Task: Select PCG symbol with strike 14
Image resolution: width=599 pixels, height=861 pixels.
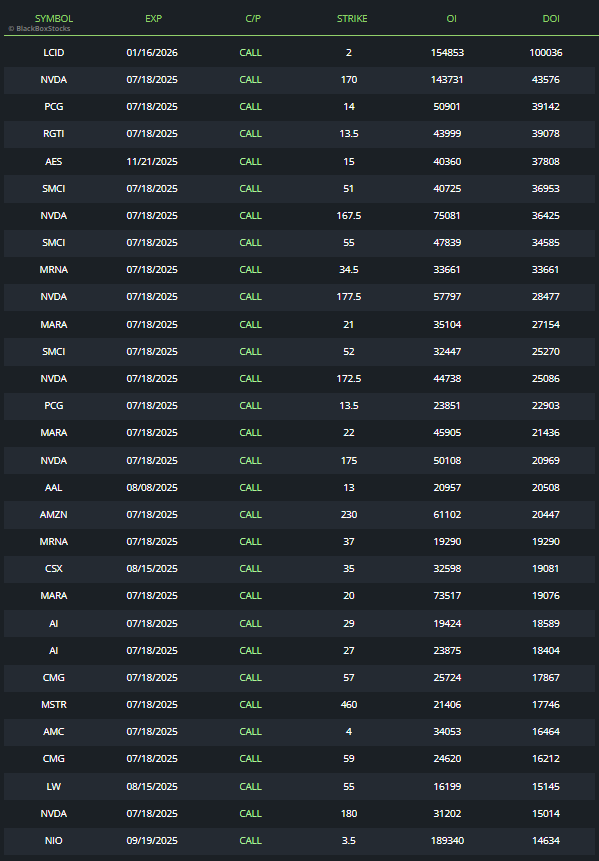Action: (54, 107)
